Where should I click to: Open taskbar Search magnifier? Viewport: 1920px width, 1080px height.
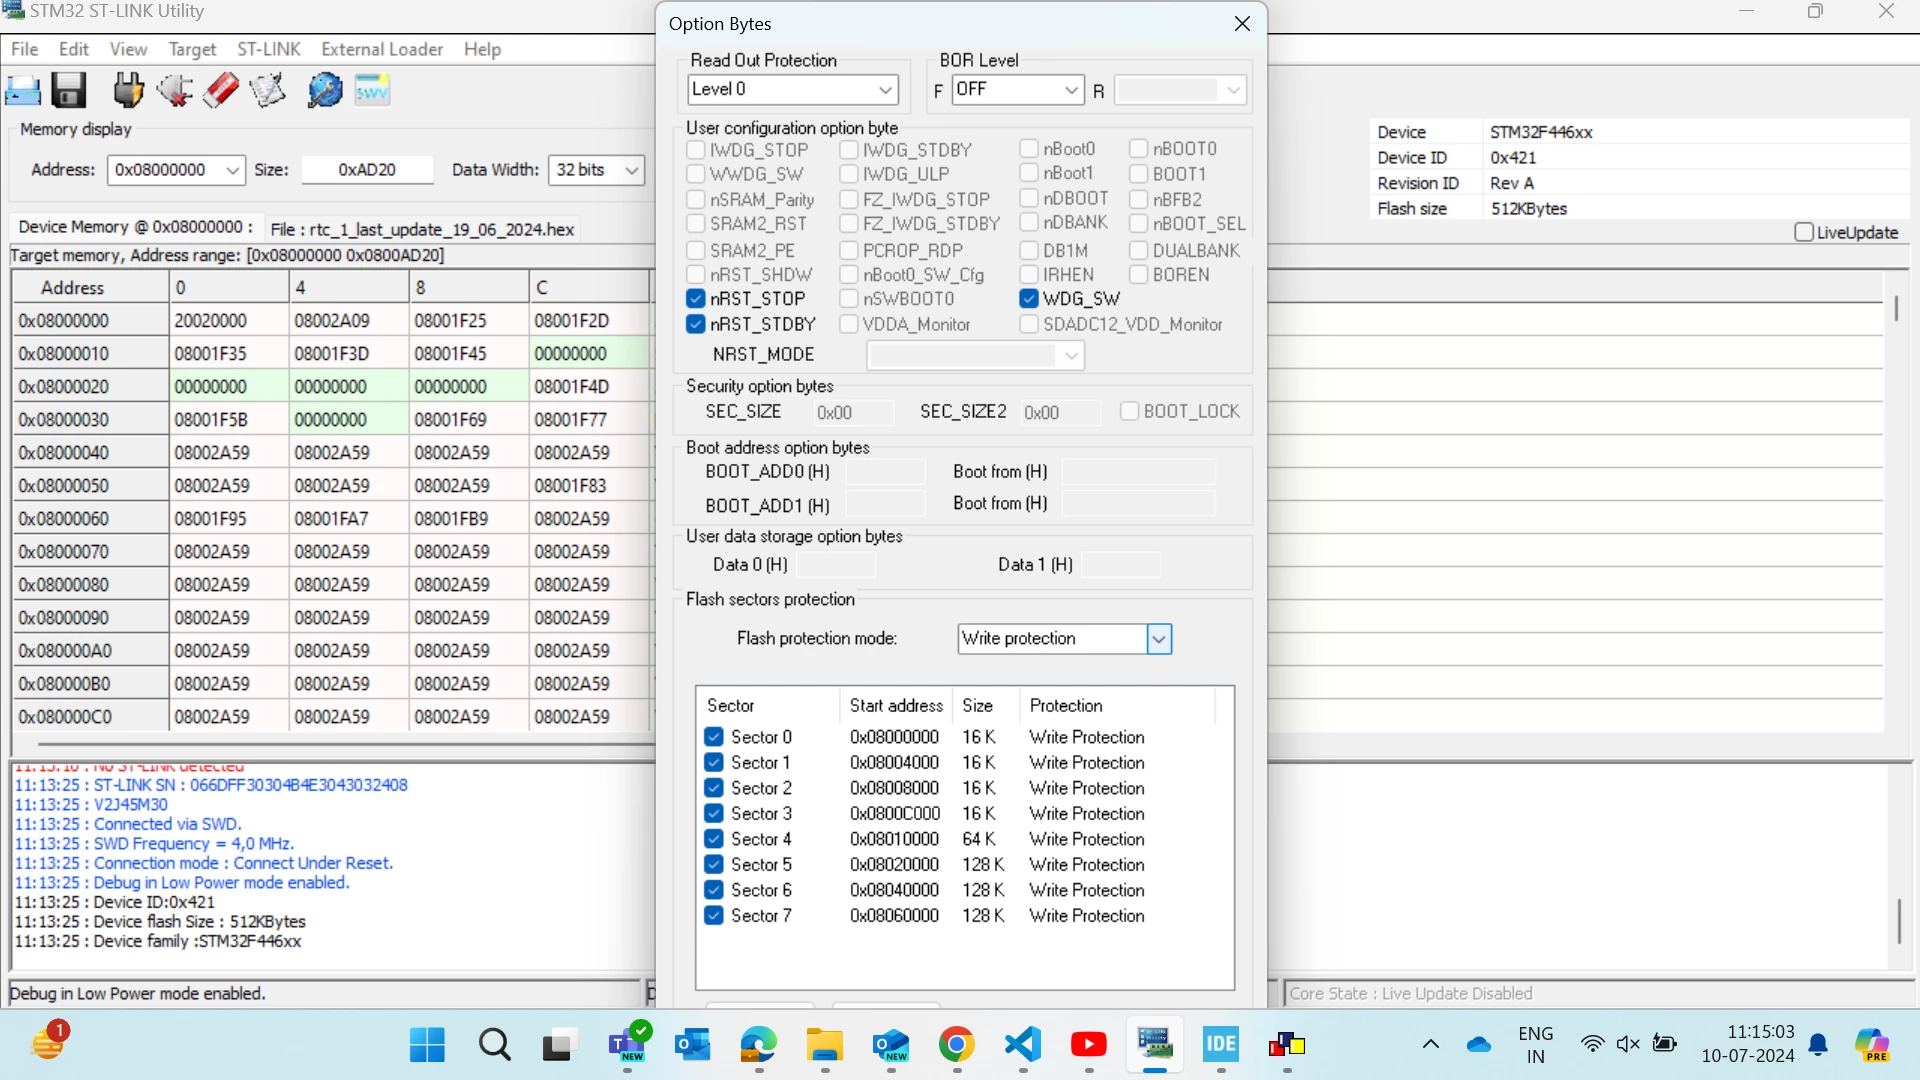(x=495, y=1045)
